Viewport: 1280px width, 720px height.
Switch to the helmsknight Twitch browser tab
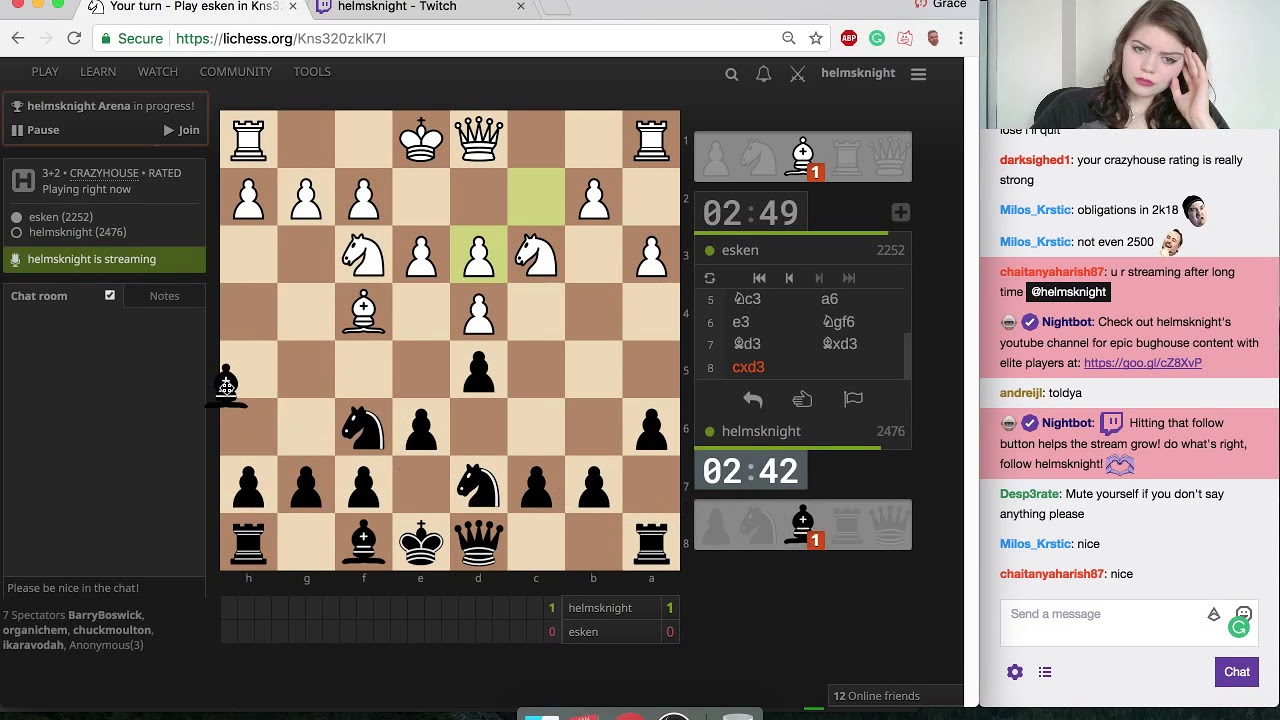pos(421,8)
